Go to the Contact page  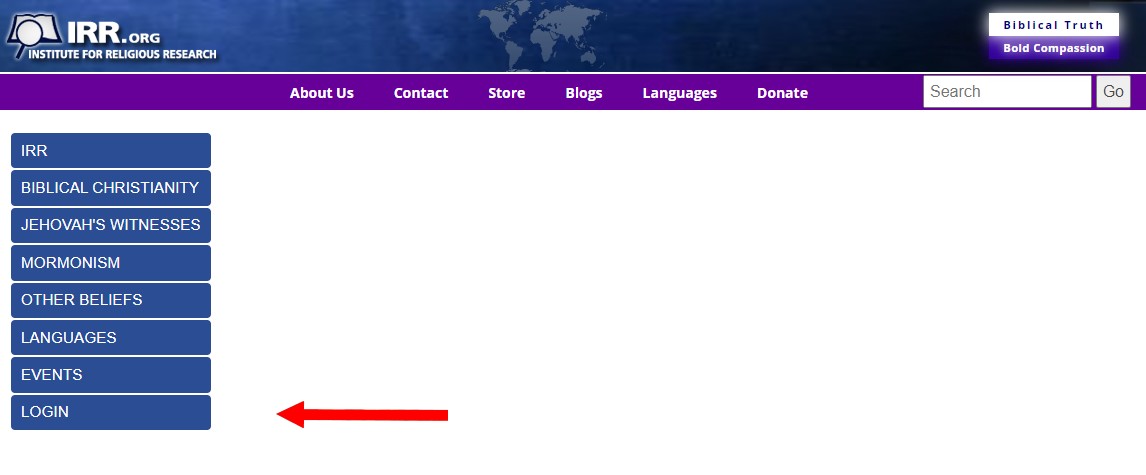421,93
